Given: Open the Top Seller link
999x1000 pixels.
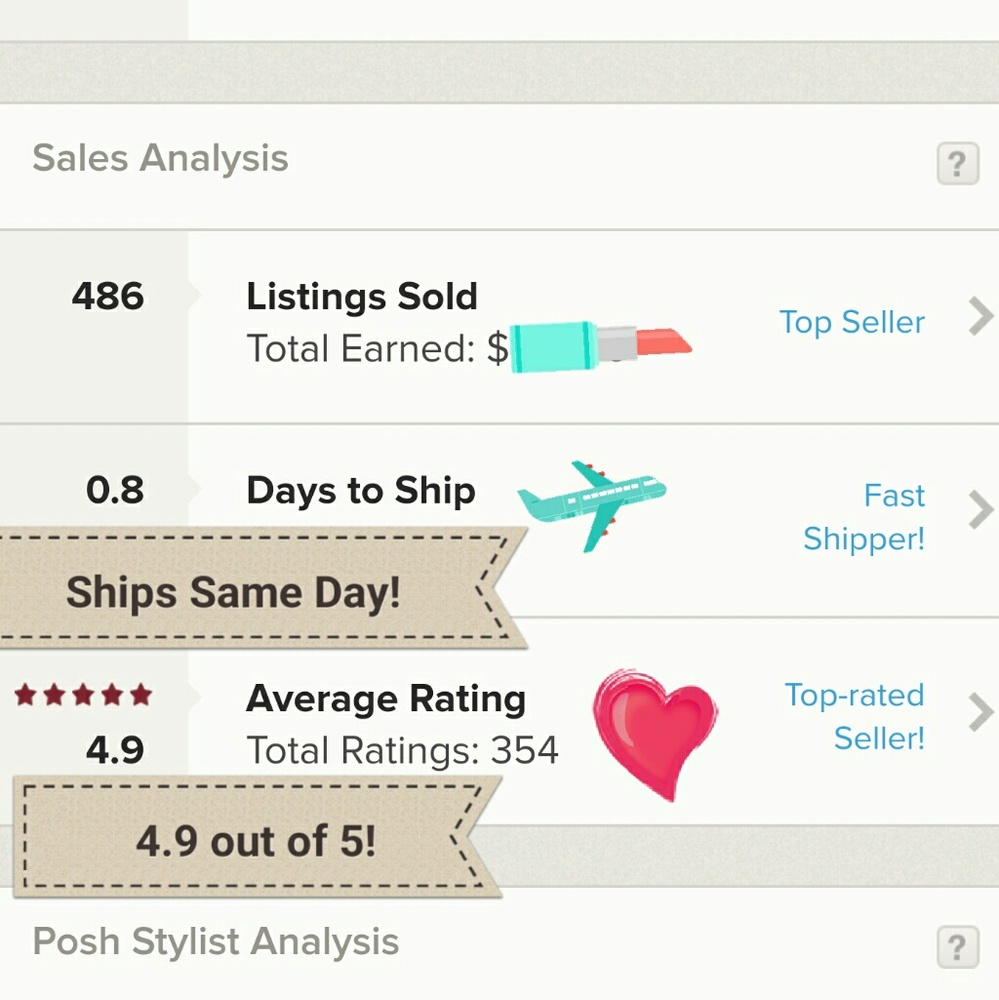Looking at the screenshot, I should point(852,322).
